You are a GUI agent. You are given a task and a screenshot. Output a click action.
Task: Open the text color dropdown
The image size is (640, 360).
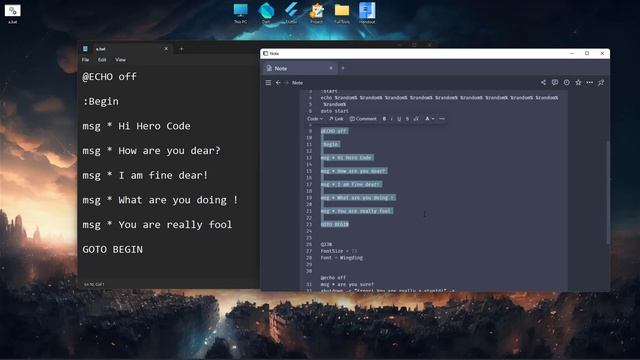429,119
